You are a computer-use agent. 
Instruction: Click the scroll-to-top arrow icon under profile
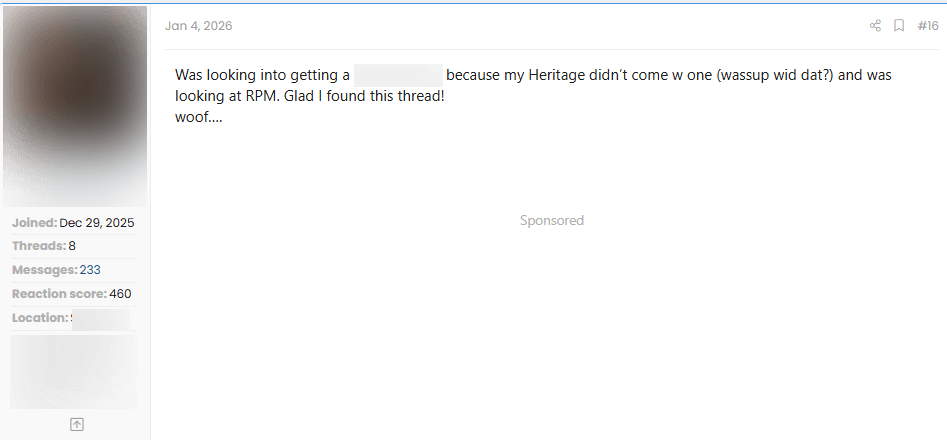tap(77, 424)
